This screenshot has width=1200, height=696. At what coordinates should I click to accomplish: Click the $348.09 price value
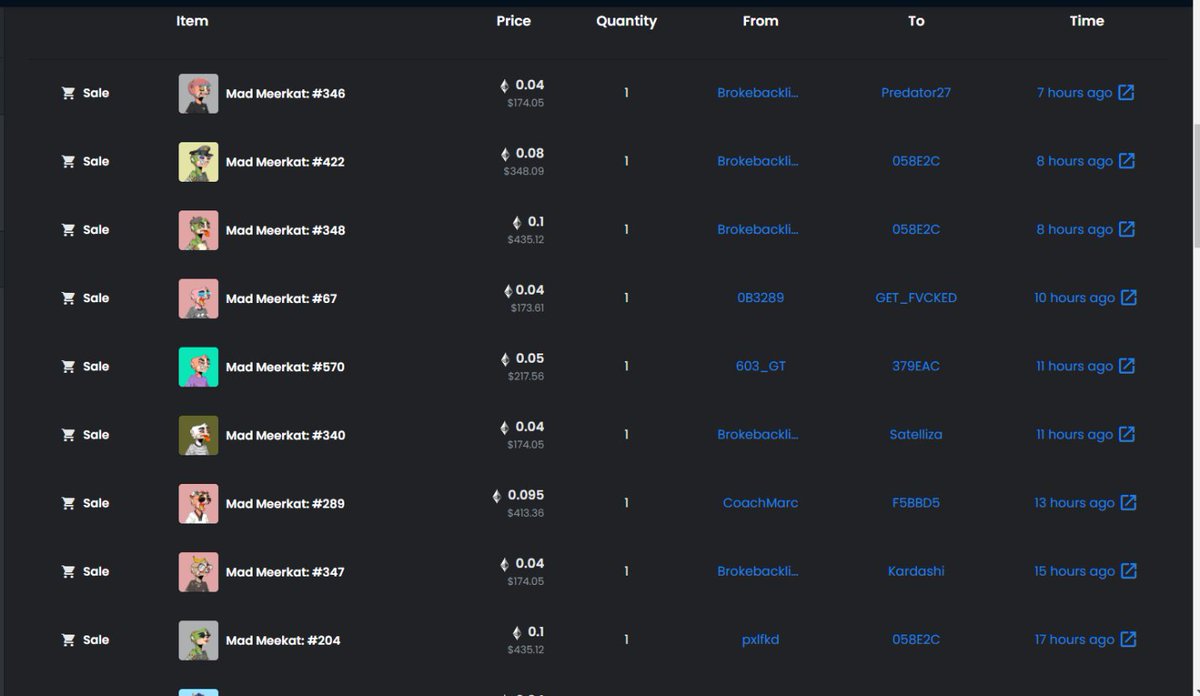point(524,171)
